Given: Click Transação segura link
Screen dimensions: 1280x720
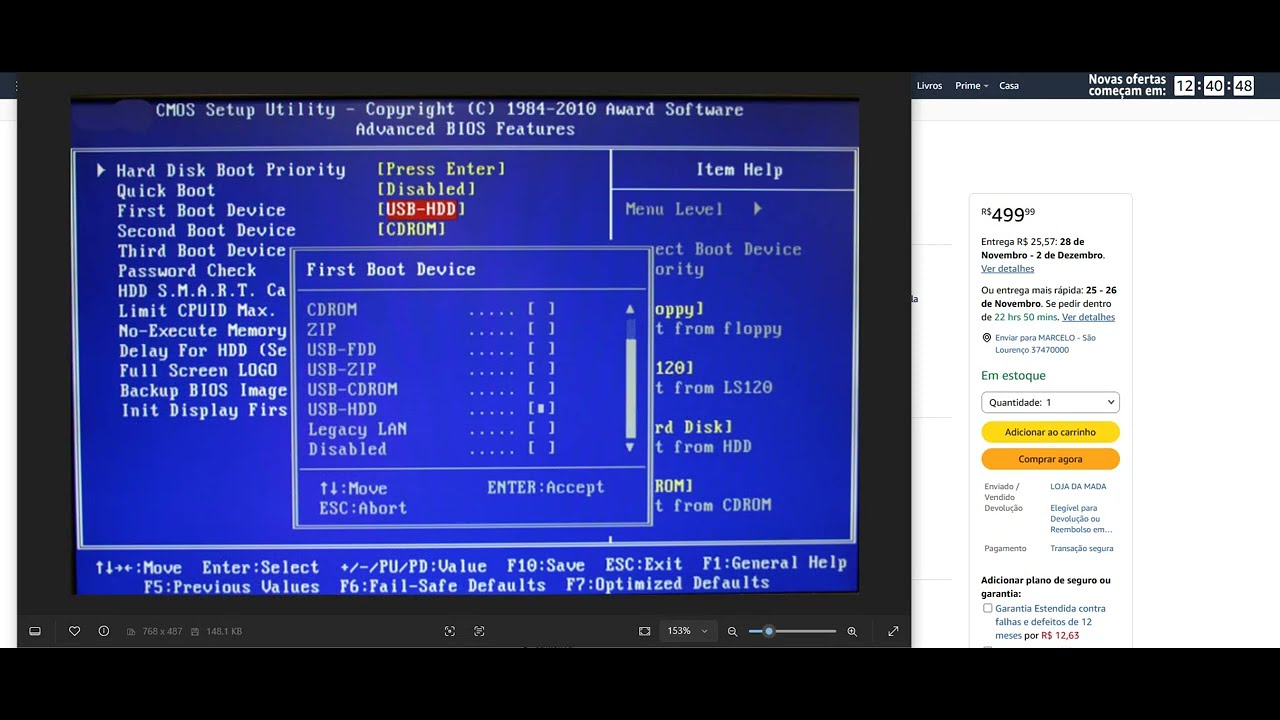Looking at the screenshot, I should point(1081,548).
